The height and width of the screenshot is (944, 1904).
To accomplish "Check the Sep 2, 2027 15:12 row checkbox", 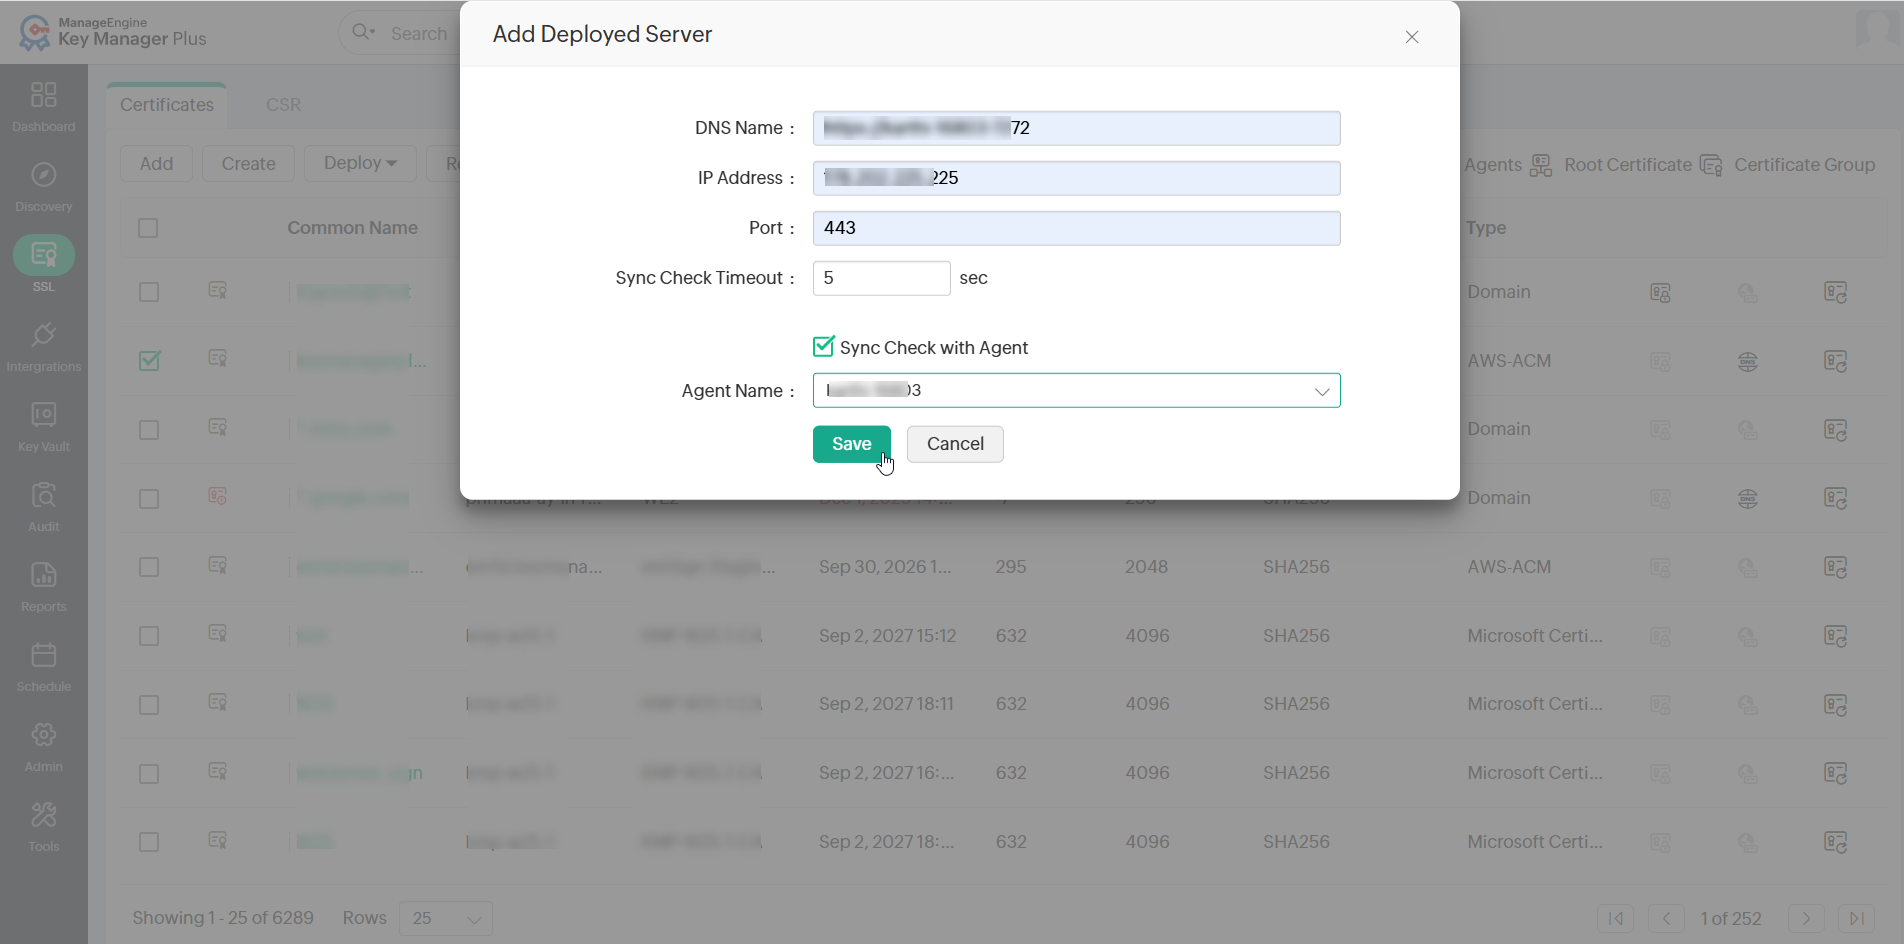I will 149,636.
